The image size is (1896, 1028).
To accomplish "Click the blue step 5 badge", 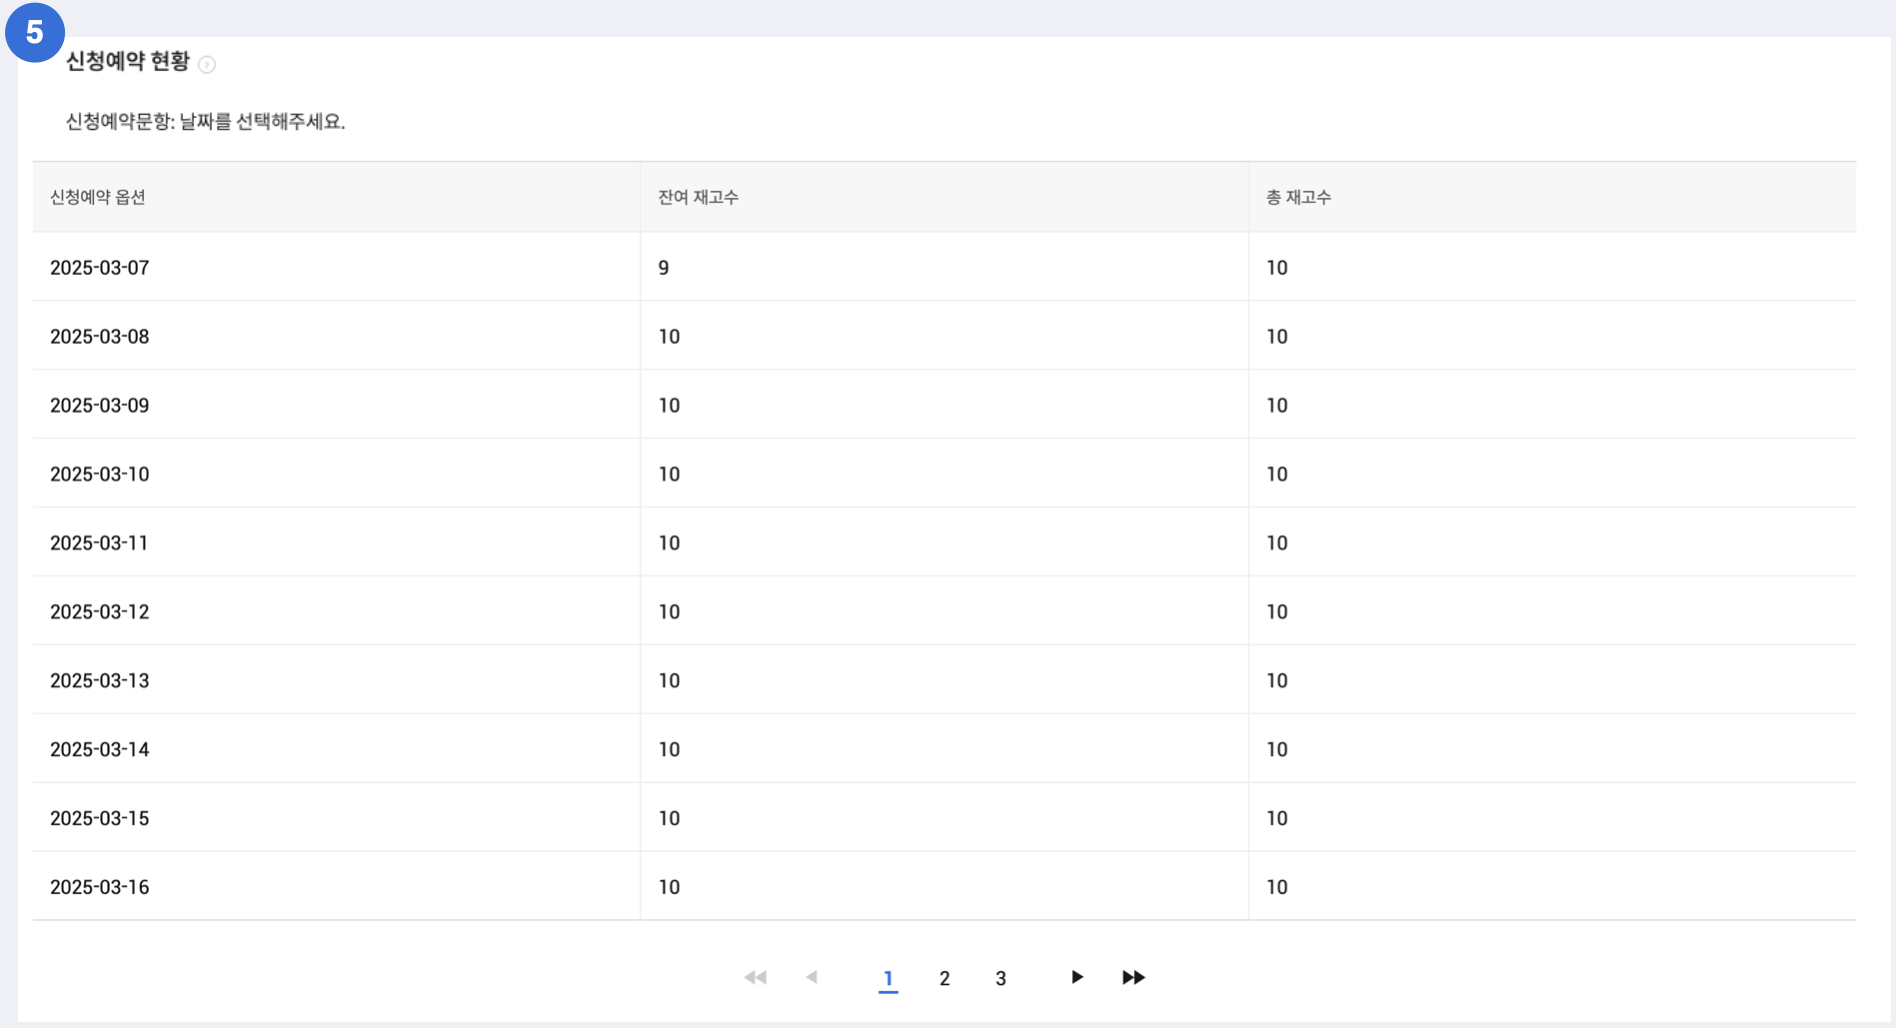I will [x=35, y=32].
